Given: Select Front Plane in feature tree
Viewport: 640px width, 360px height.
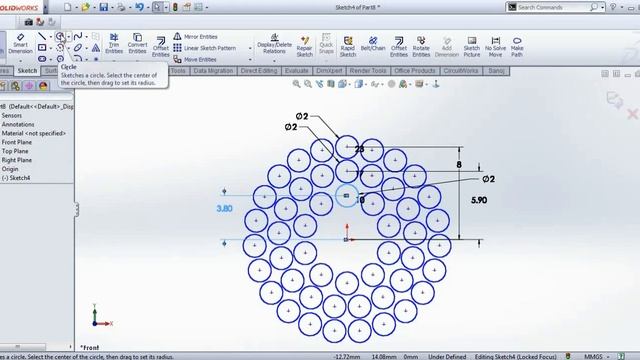Looking at the screenshot, I should [17, 142].
